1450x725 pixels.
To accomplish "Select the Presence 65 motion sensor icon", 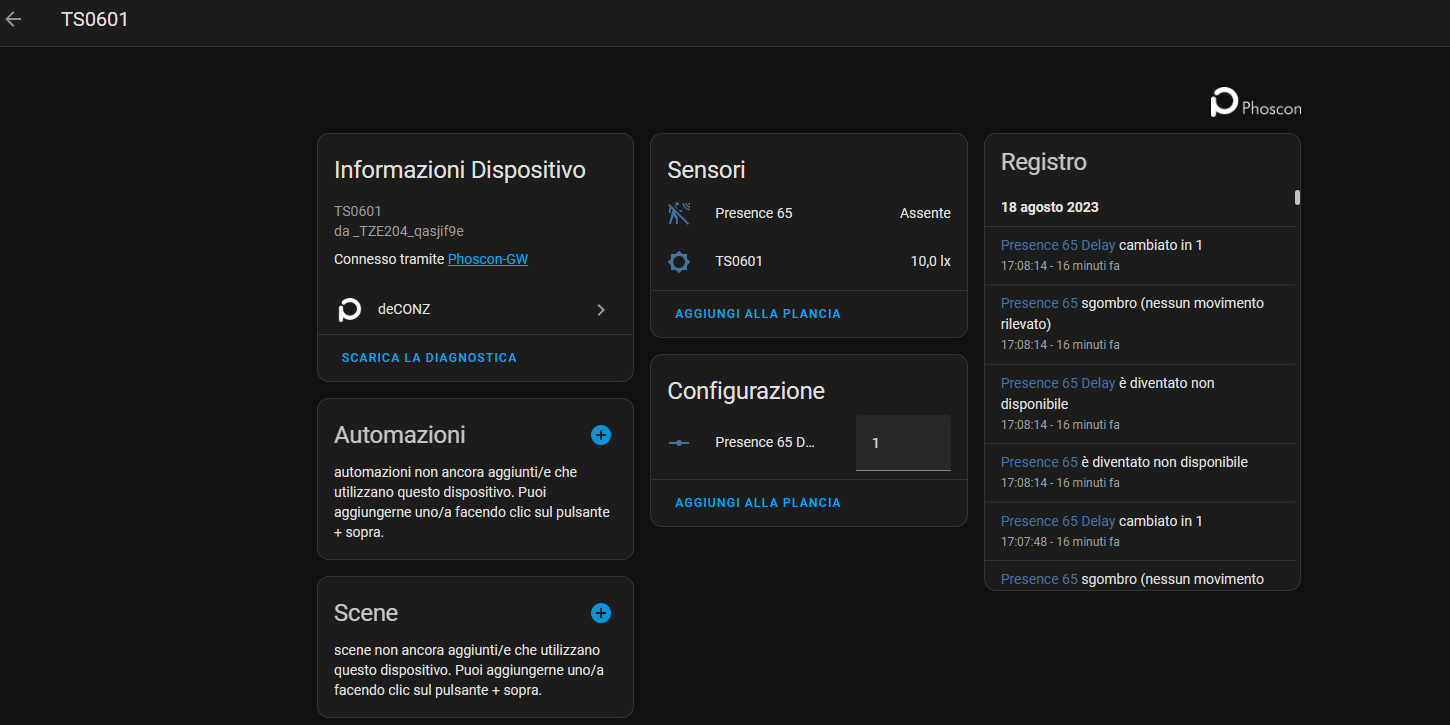I will pos(679,212).
